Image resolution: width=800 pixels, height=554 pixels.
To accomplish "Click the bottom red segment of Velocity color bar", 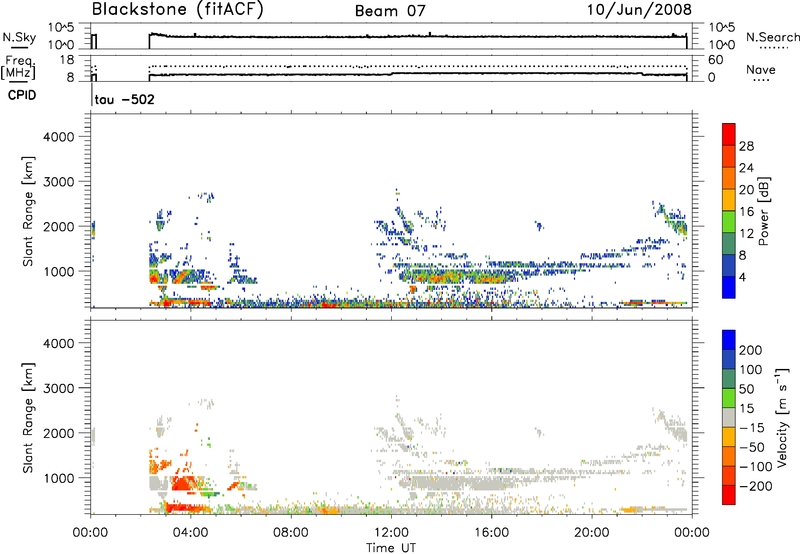I will click(729, 495).
